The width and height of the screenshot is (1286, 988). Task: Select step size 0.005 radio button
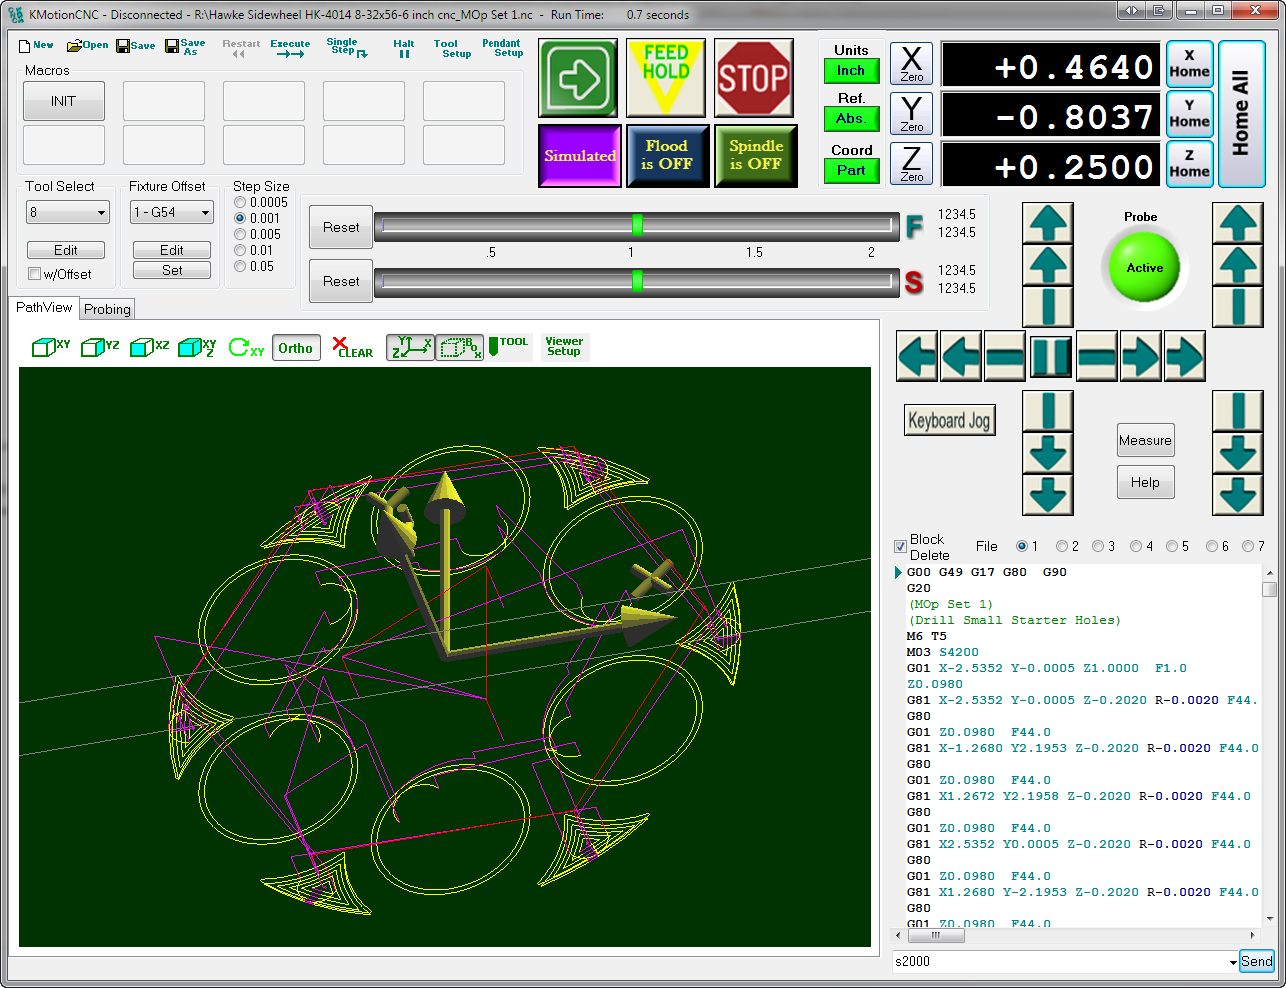click(x=240, y=234)
